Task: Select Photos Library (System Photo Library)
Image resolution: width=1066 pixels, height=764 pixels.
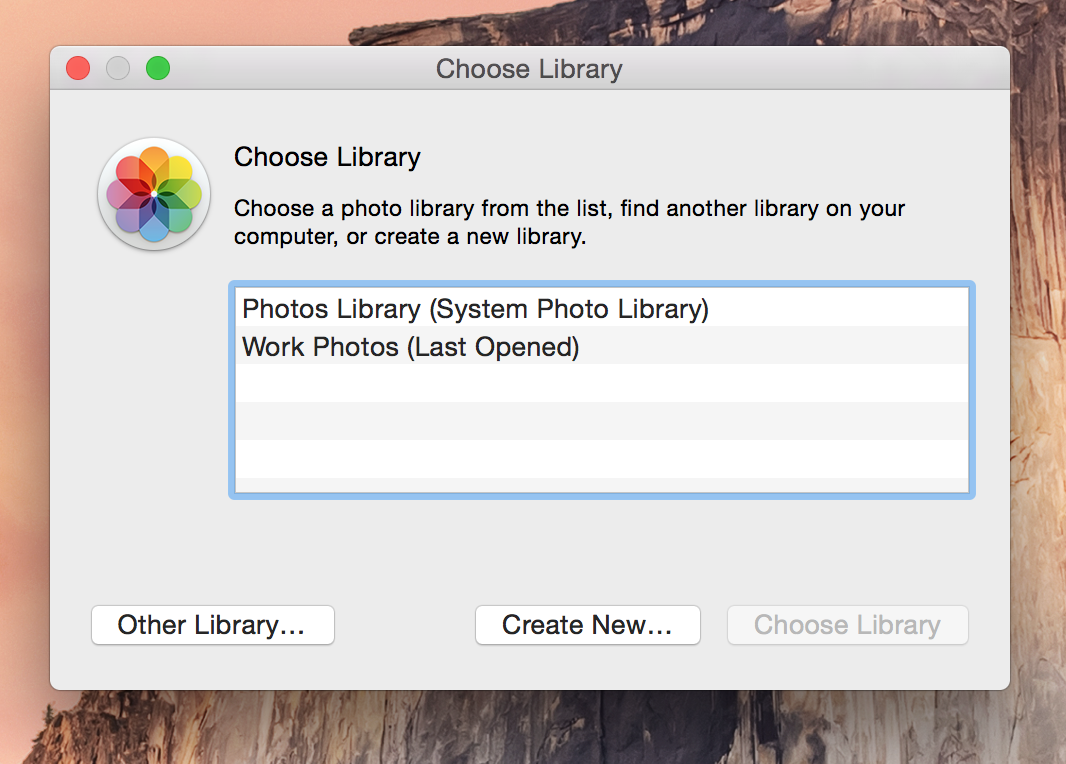Action: pos(602,308)
